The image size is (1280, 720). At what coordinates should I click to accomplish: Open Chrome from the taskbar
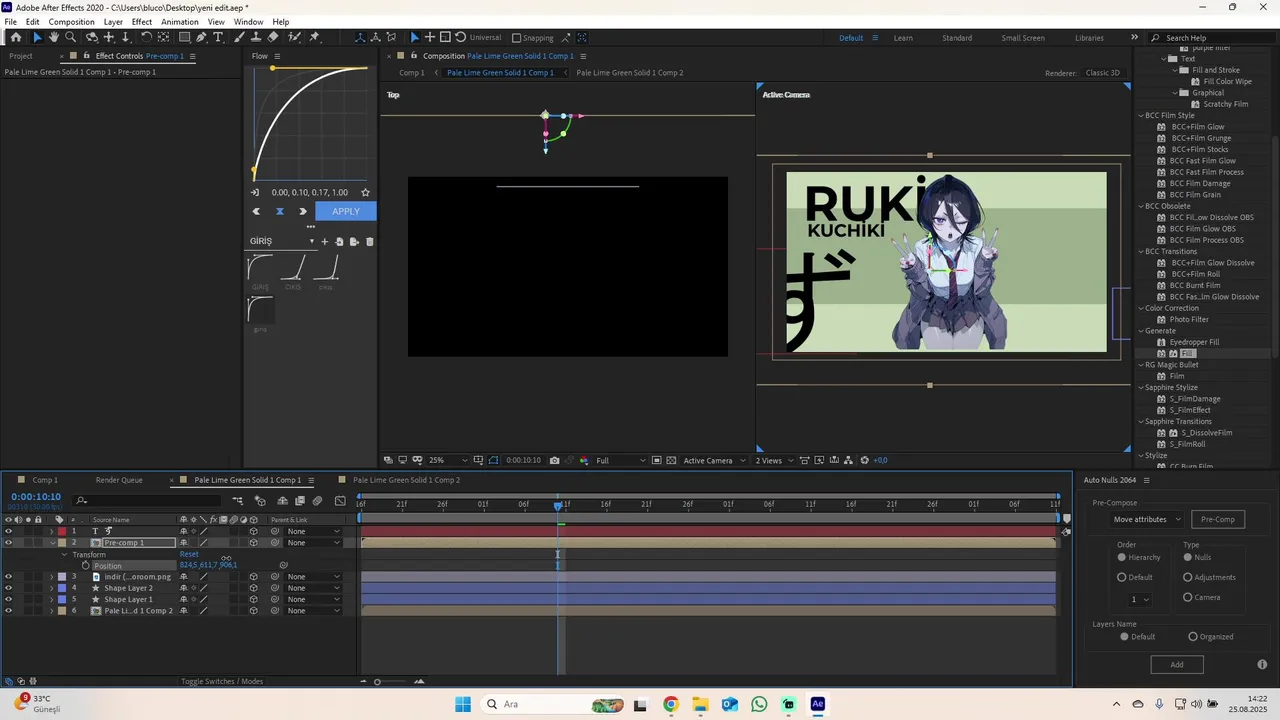(670, 704)
